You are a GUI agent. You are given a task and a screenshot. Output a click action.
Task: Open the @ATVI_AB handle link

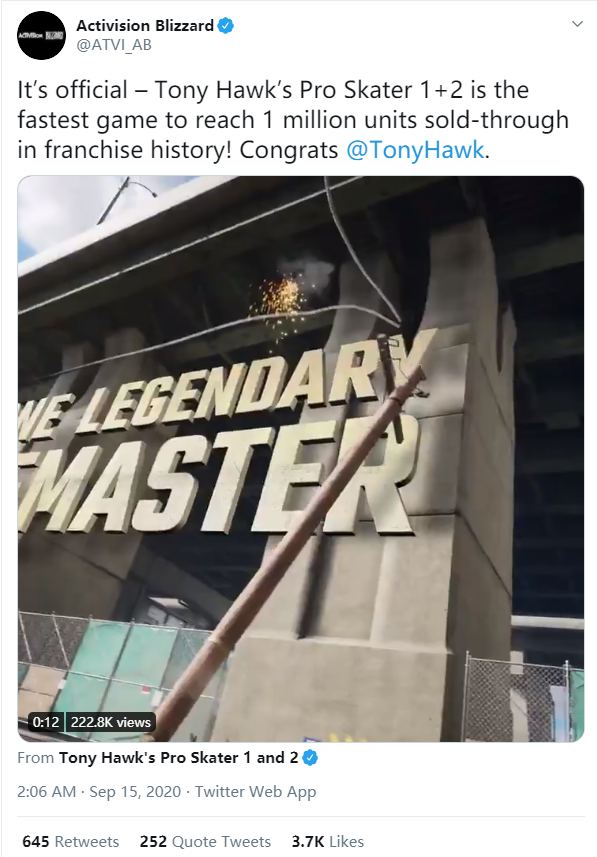pyautogui.click(x=114, y=45)
